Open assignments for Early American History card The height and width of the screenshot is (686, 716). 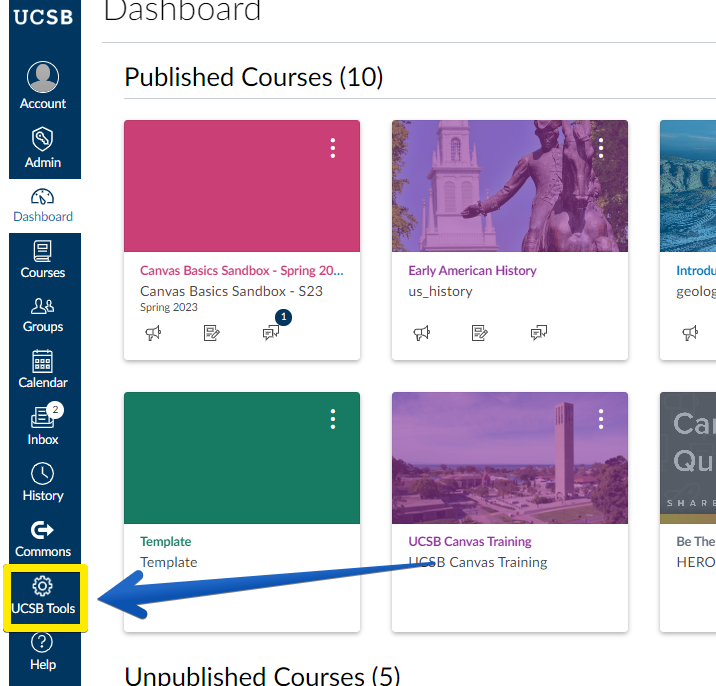[479, 333]
